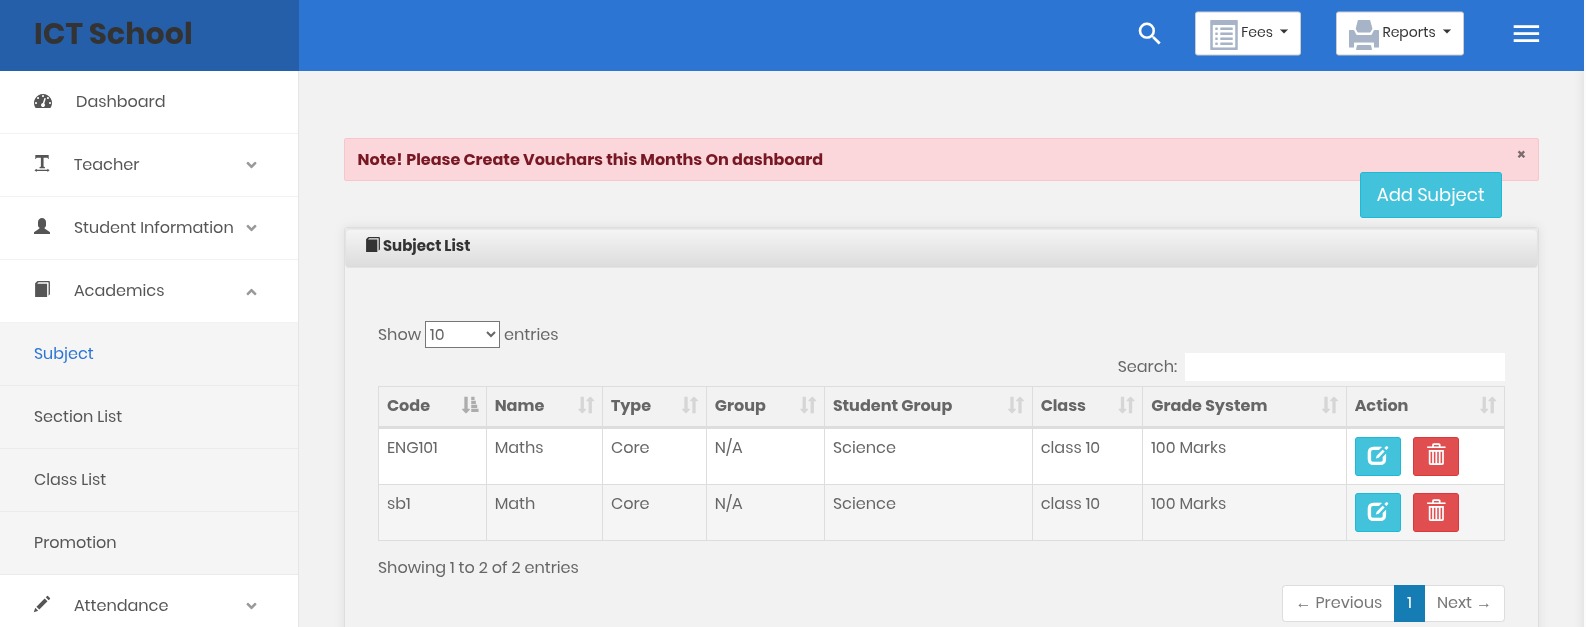
Task: Click the Attendance pencil icon
Action: [x=41, y=604]
